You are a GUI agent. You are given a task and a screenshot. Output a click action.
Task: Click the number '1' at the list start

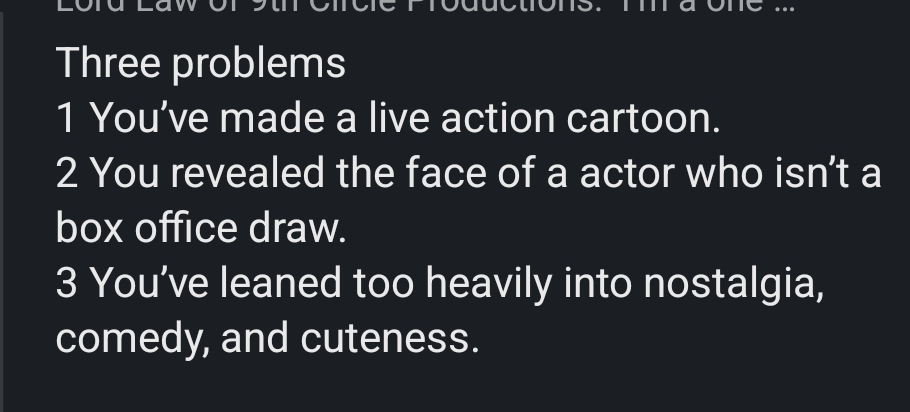(66, 119)
